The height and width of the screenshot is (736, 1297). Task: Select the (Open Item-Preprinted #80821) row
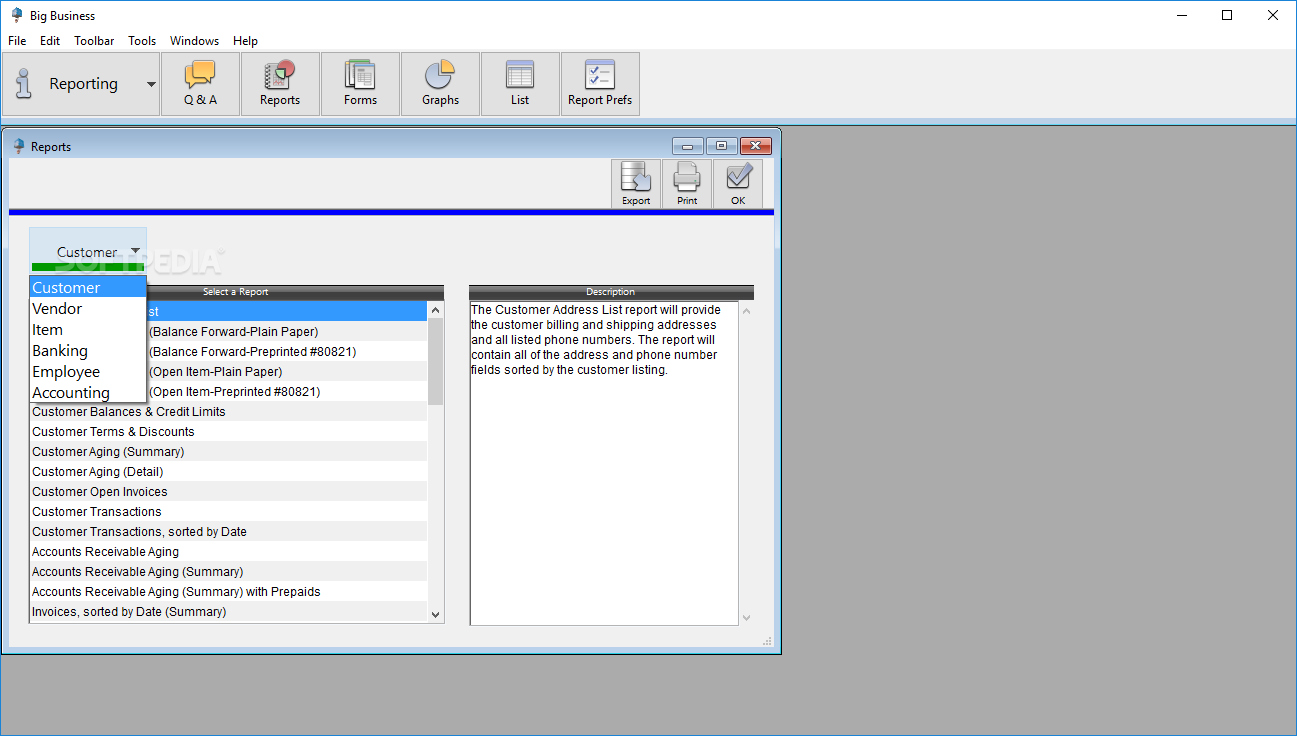click(x=287, y=392)
